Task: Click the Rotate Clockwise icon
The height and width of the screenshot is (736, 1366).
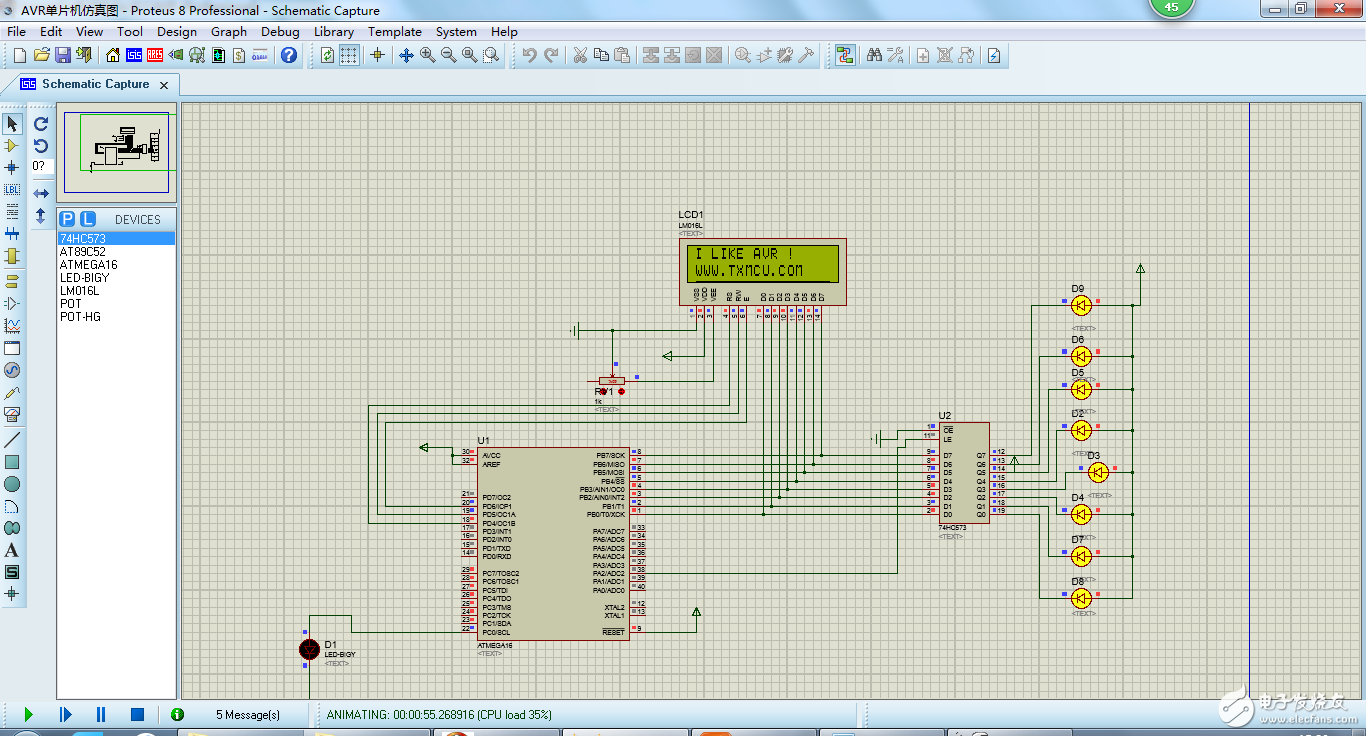Action: pos(41,124)
